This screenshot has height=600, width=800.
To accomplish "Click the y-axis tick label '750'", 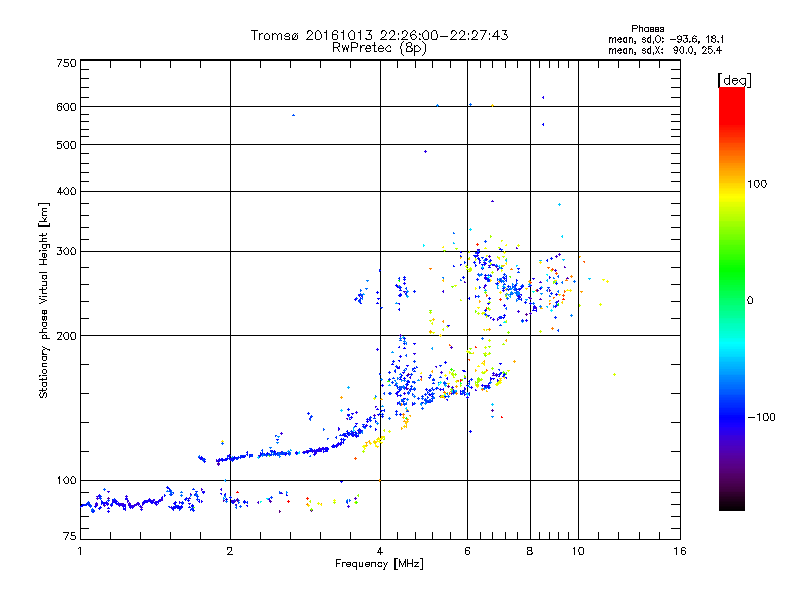I will (66, 63).
